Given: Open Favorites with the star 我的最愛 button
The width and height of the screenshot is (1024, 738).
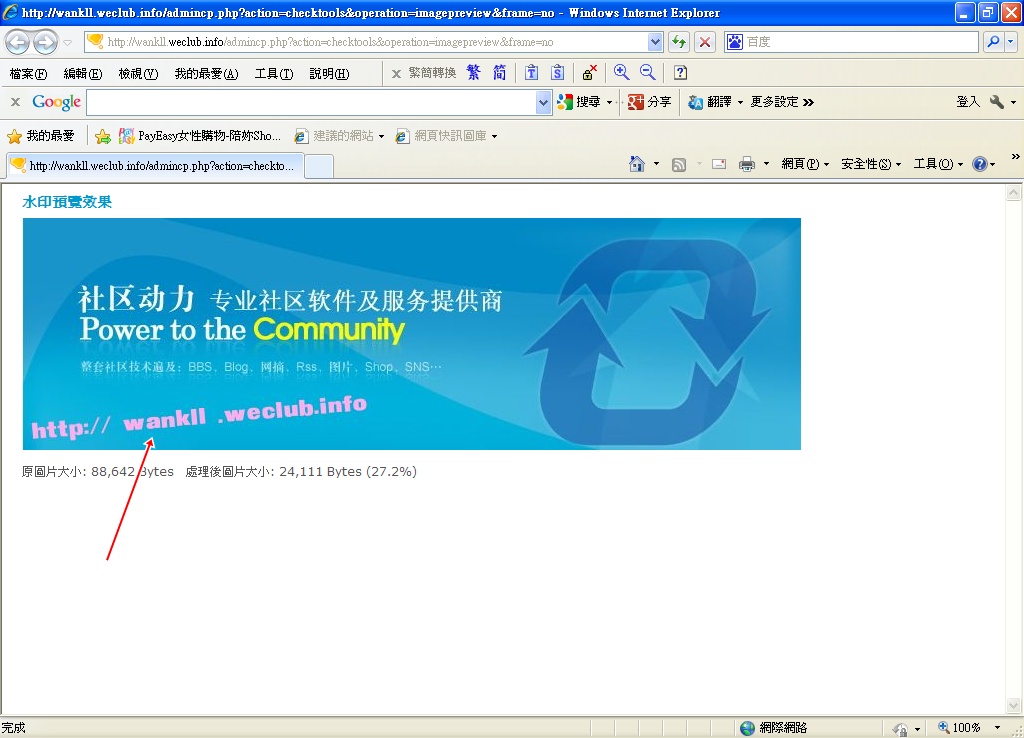Looking at the screenshot, I should pyautogui.click(x=40, y=136).
